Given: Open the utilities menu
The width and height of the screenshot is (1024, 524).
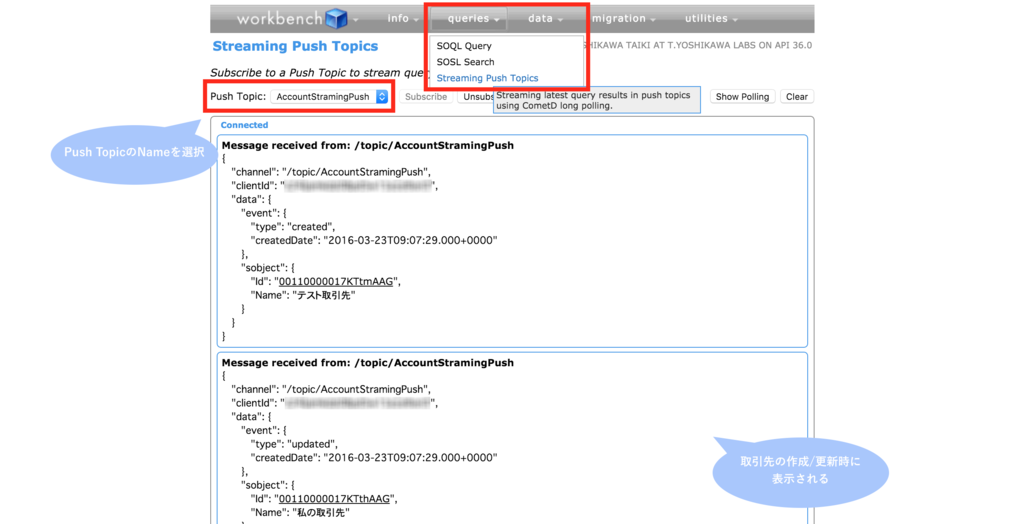Looking at the screenshot, I should pyautogui.click(x=711, y=19).
